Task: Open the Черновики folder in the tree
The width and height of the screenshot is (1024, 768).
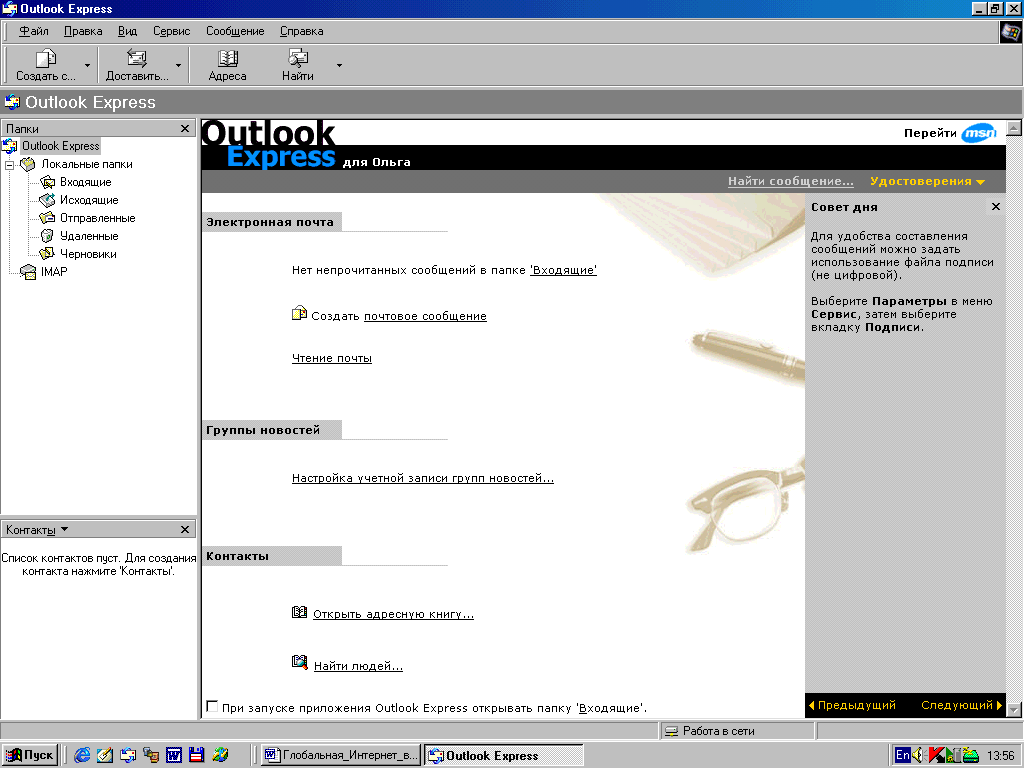Action: [x=88, y=254]
